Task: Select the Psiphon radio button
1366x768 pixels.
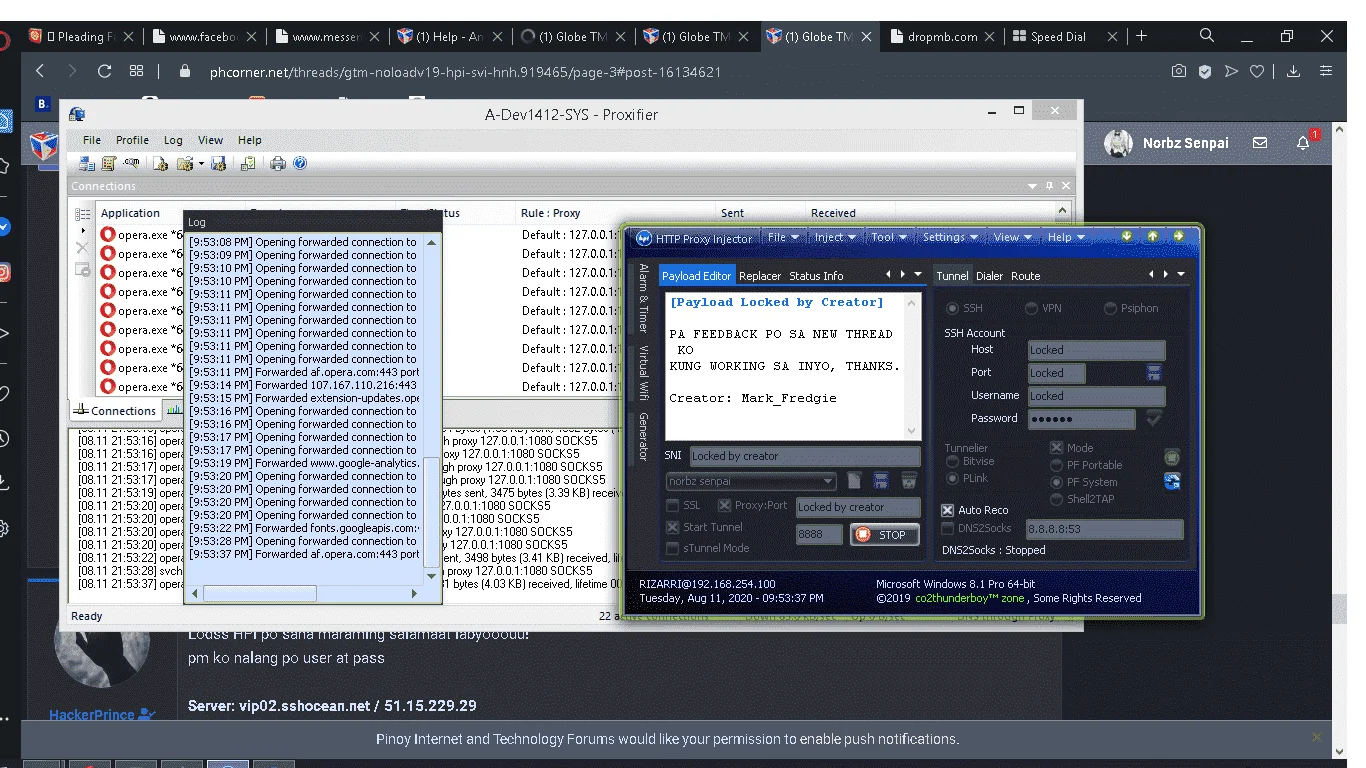Action: [1110, 308]
